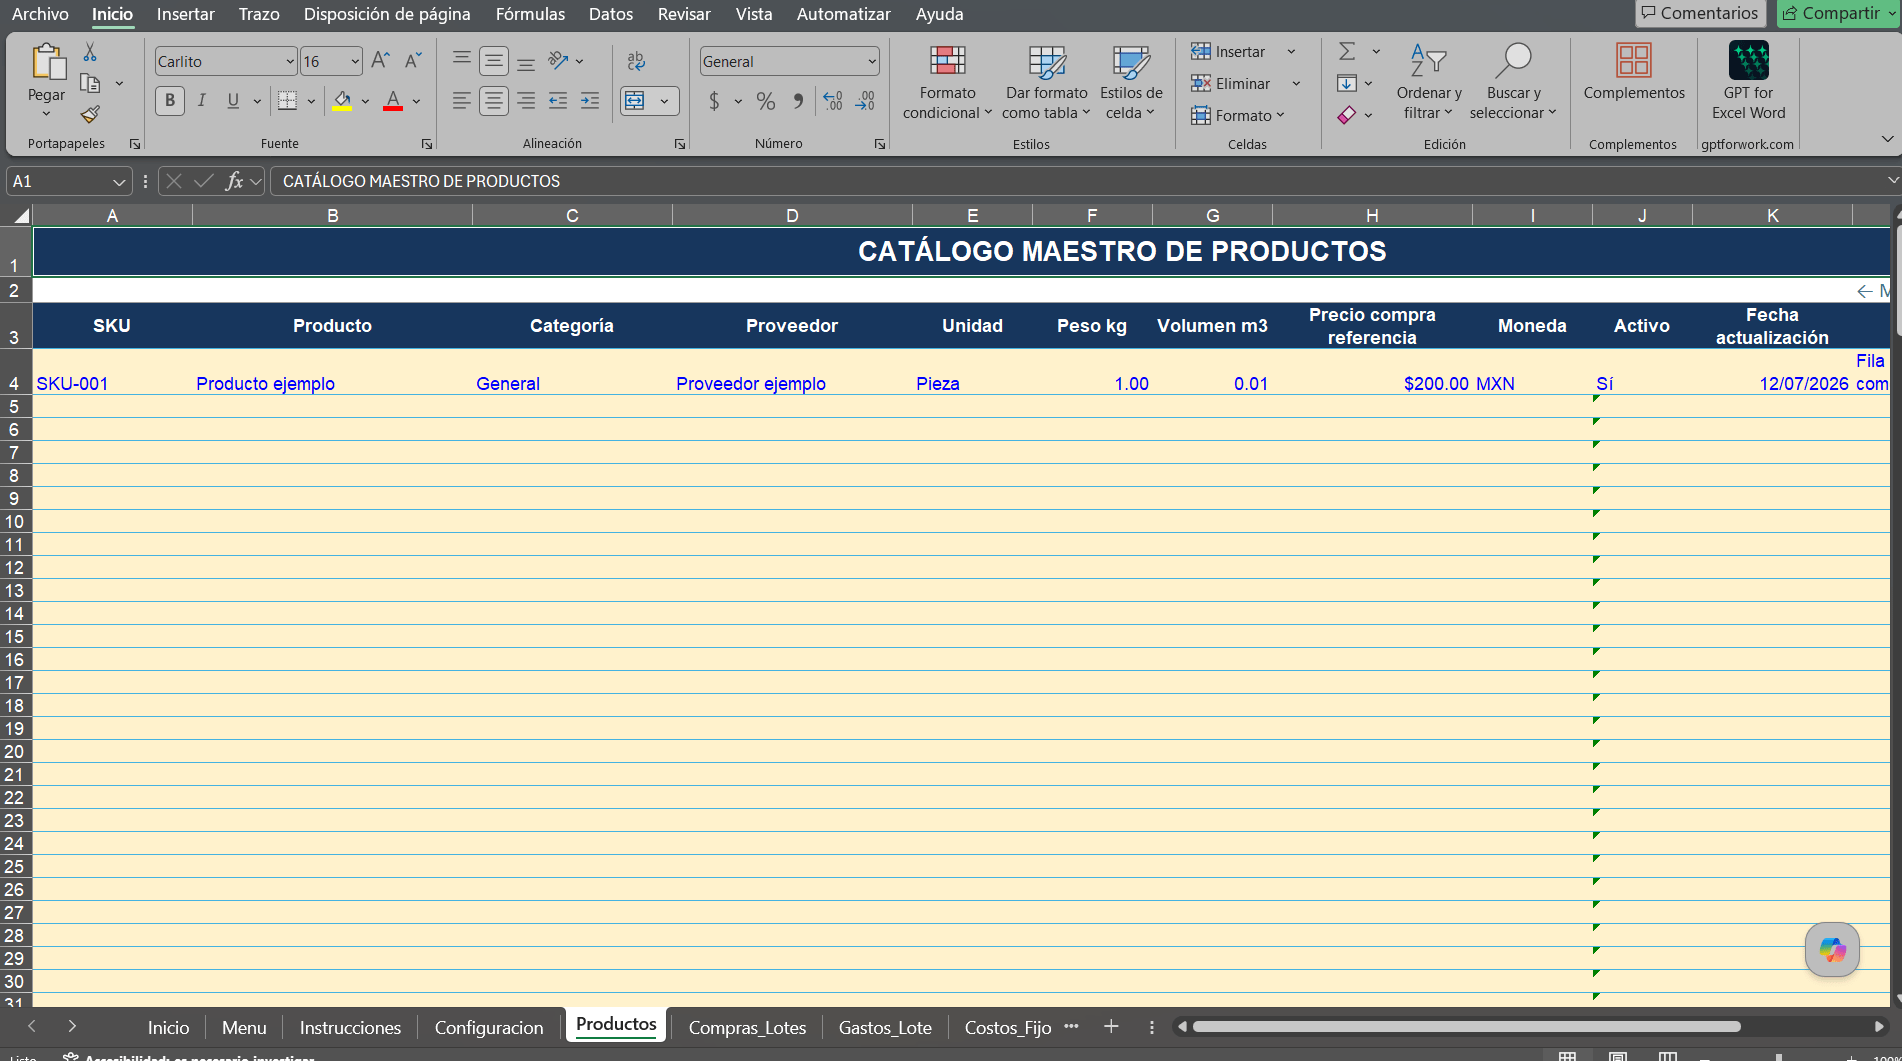Expand the Name Box A1 dropdown

119,182
